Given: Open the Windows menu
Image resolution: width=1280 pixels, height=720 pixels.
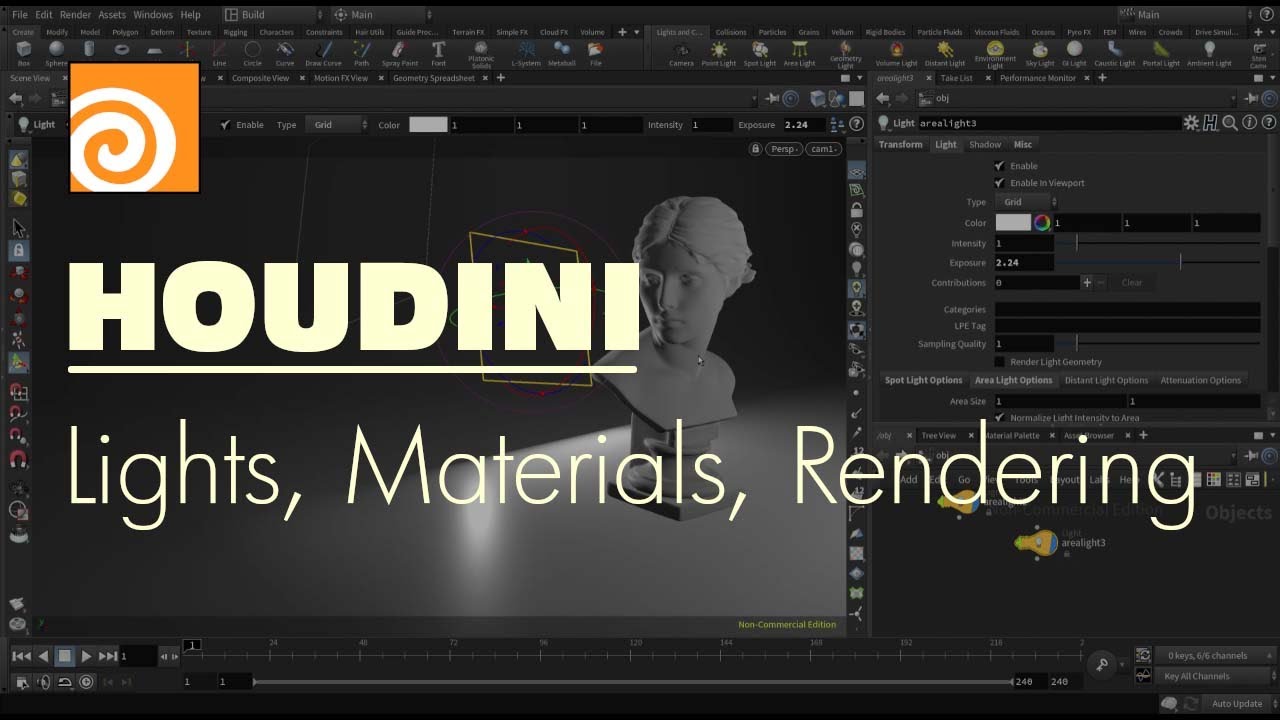Looking at the screenshot, I should point(153,15).
